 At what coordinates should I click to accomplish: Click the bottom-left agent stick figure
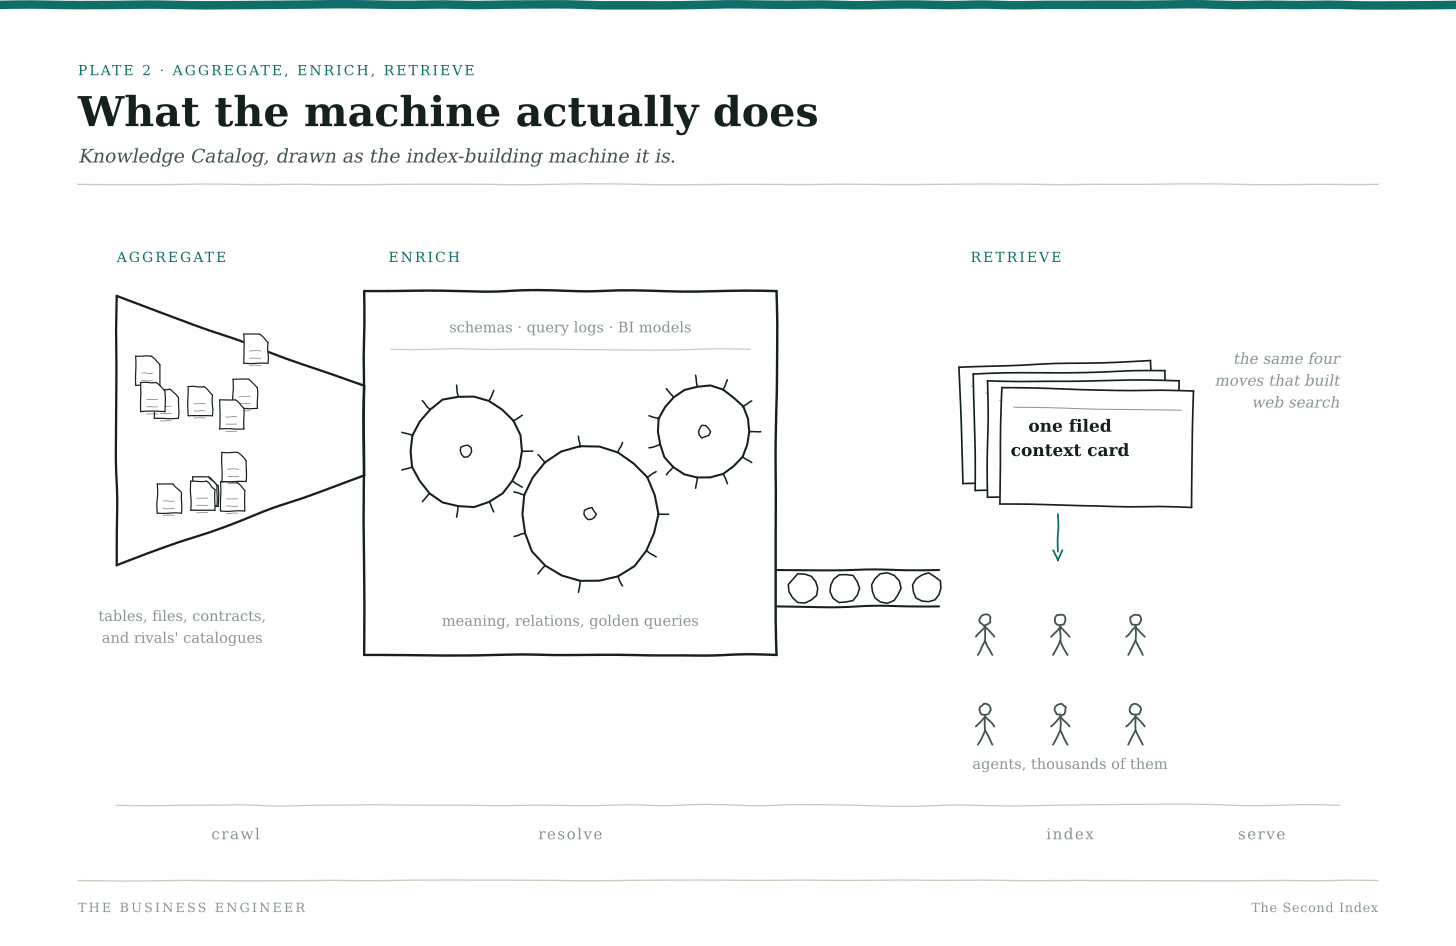coord(985,724)
